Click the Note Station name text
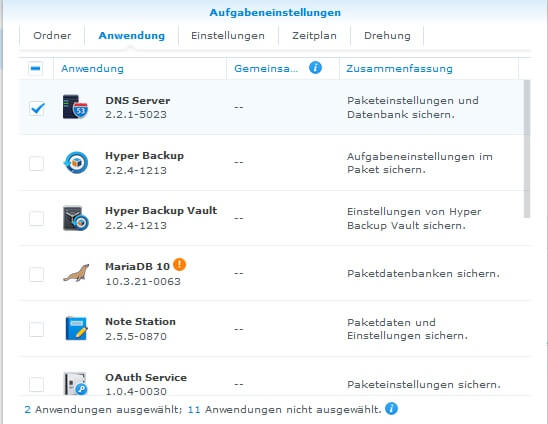 pyautogui.click(x=140, y=322)
